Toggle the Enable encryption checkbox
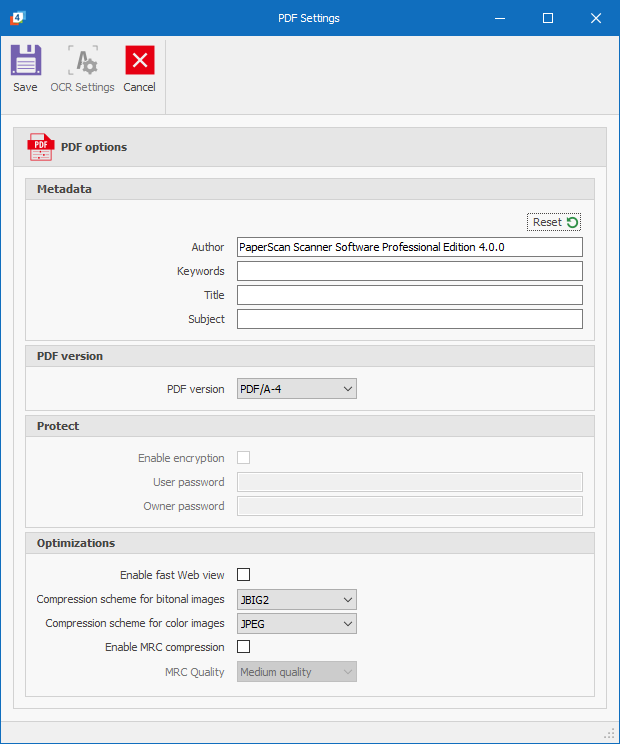620x744 pixels. (x=243, y=458)
